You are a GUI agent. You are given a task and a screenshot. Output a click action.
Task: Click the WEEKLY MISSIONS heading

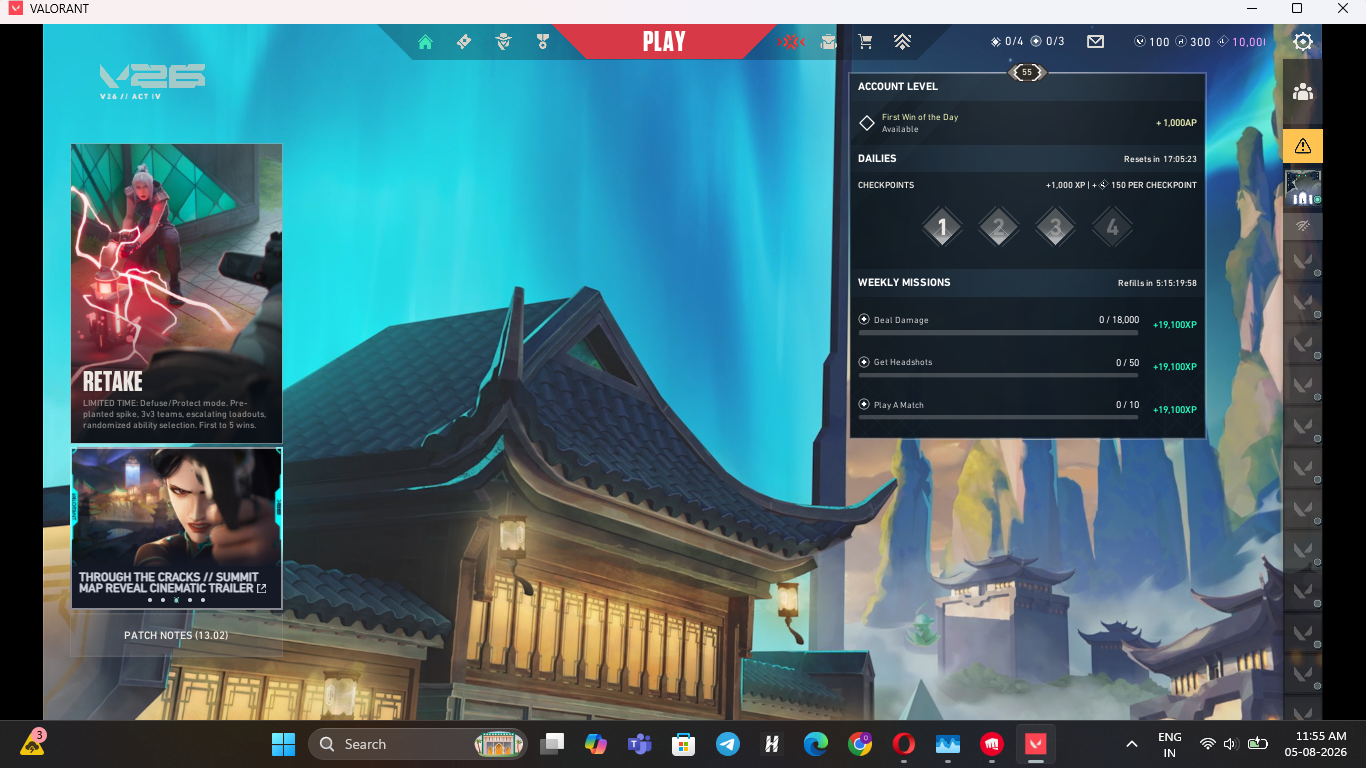coord(904,282)
